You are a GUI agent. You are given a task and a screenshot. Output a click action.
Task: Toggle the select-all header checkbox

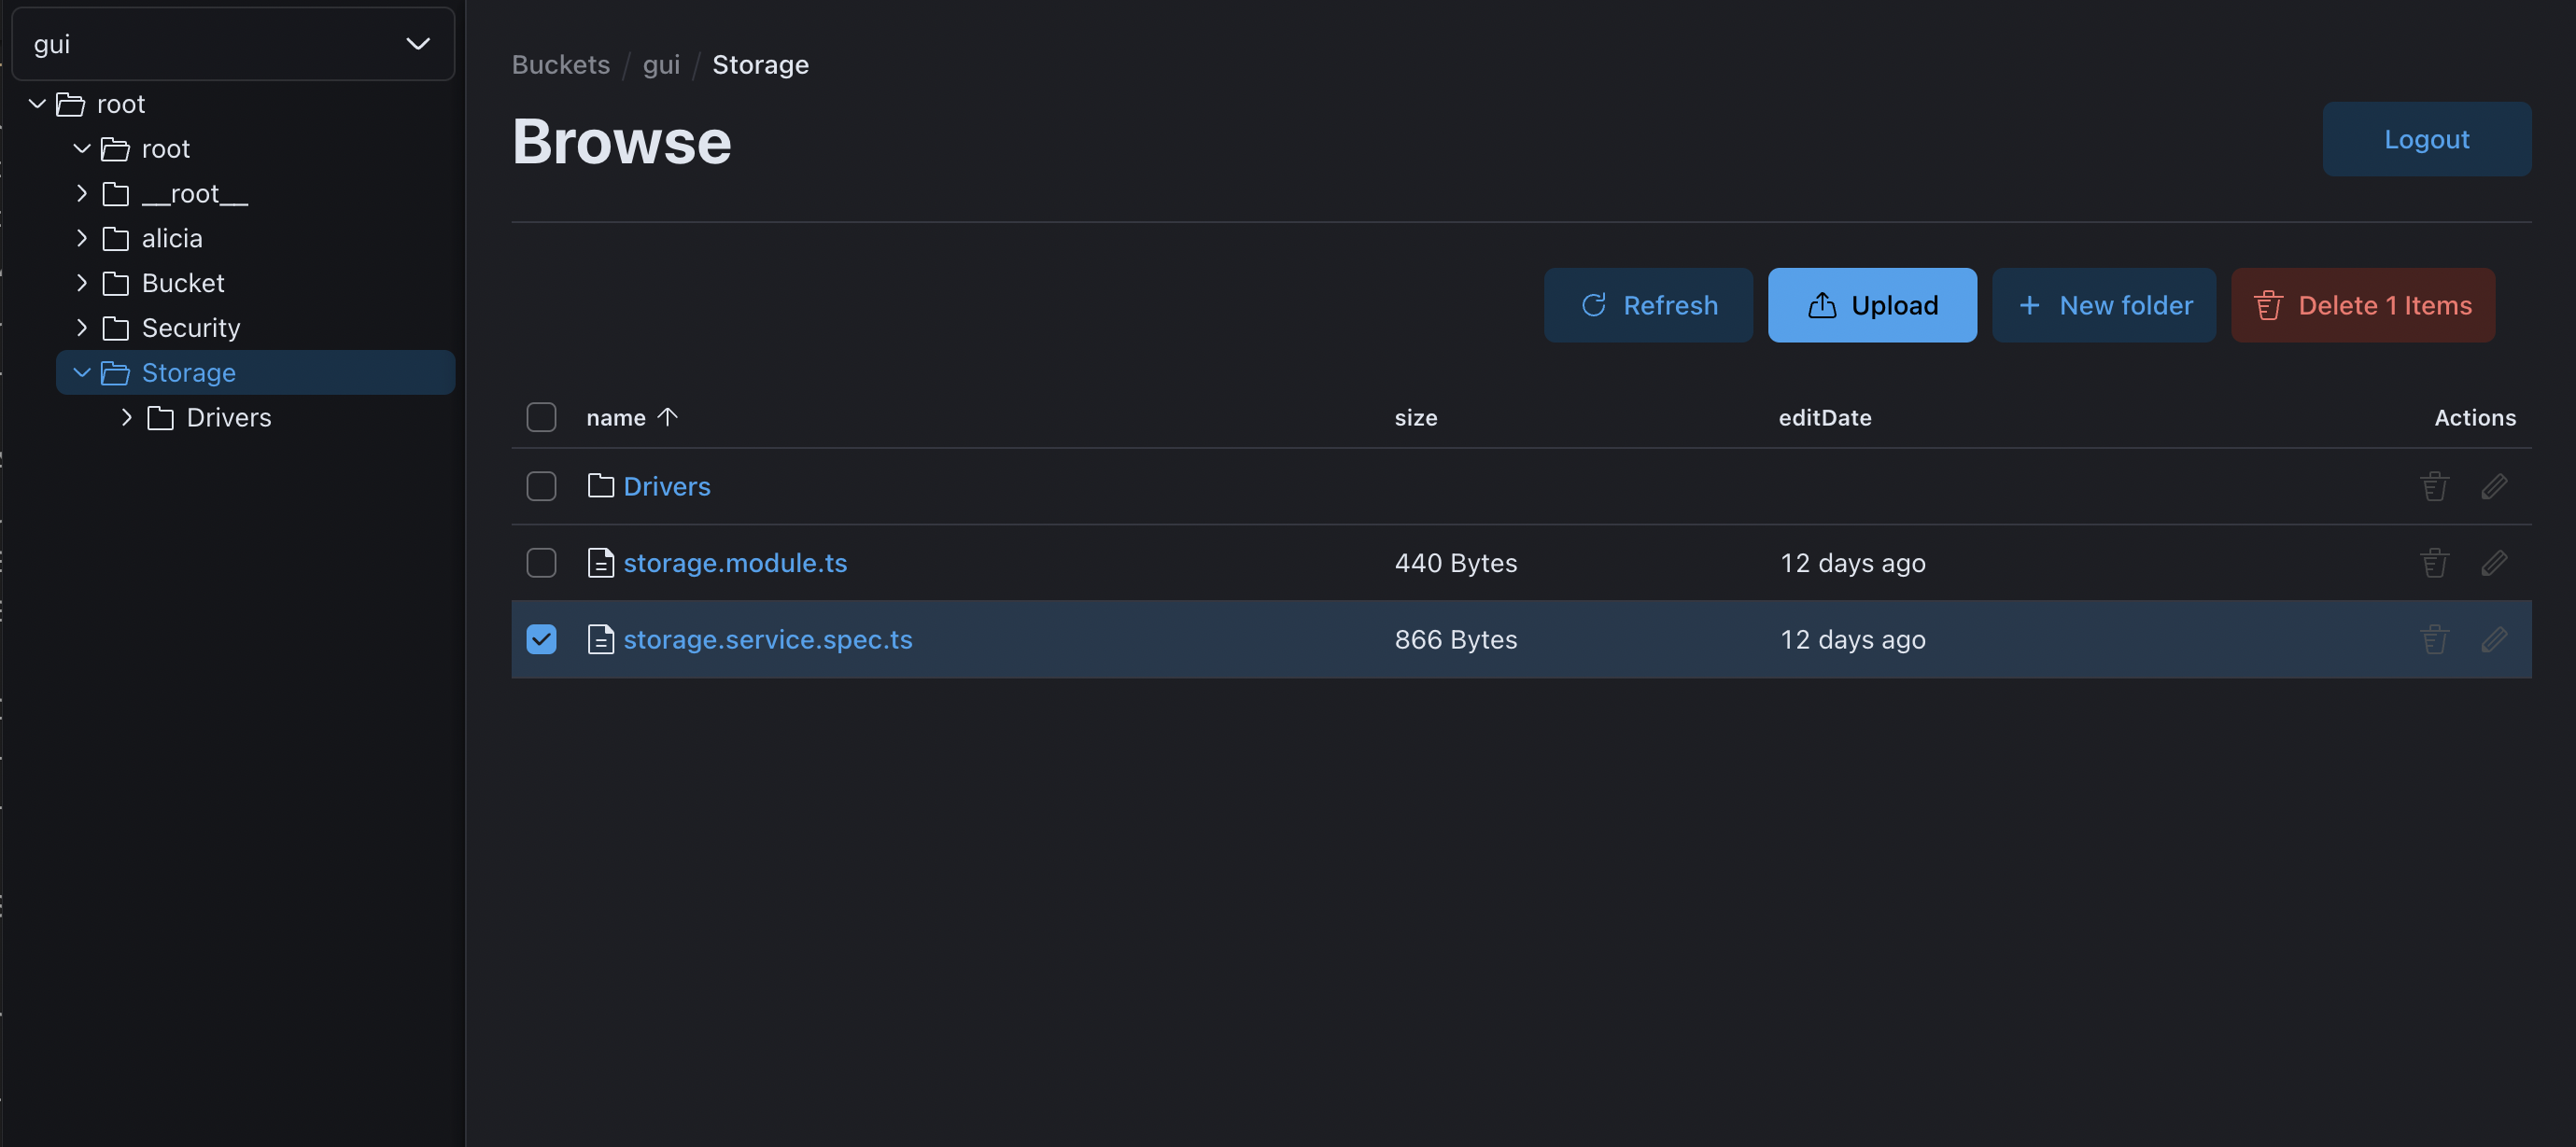541,417
